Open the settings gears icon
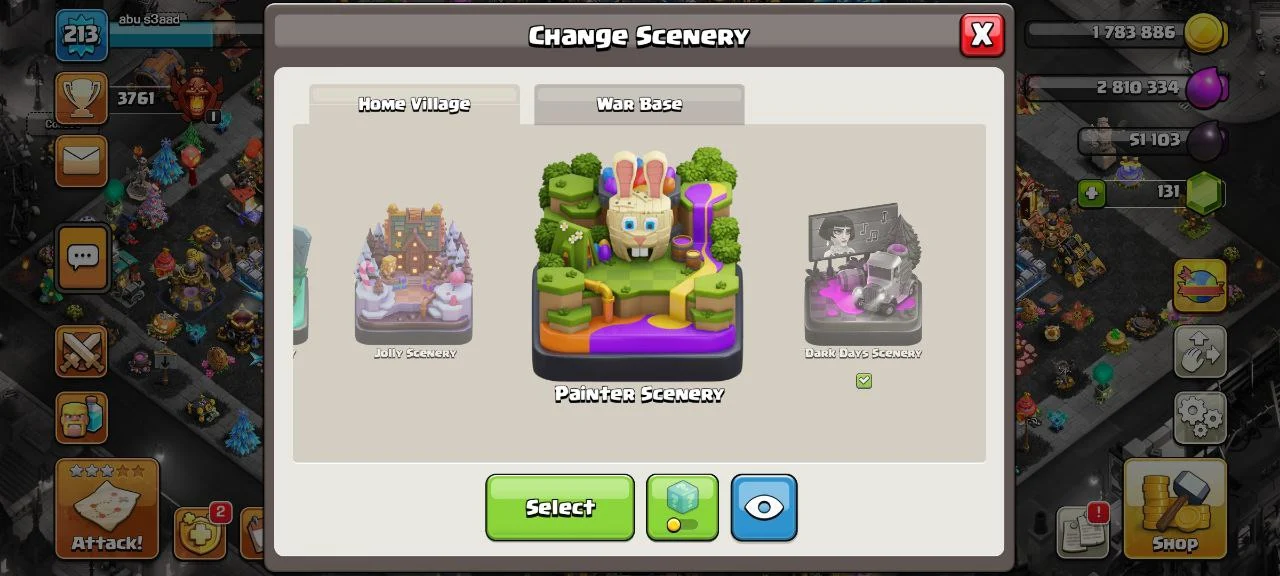 (1200, 417)
